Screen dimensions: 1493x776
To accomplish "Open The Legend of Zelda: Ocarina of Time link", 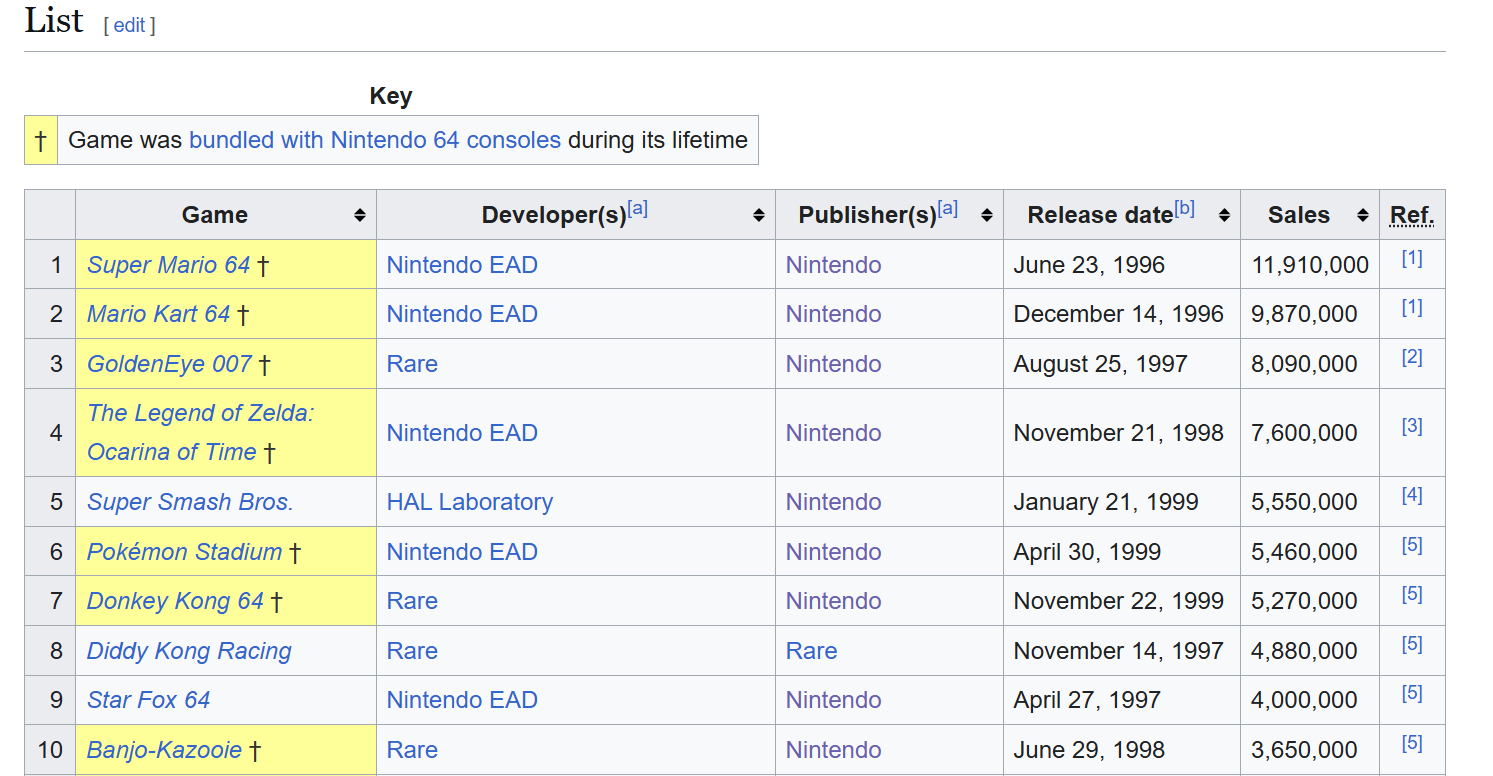I will [x=200, y=432].
